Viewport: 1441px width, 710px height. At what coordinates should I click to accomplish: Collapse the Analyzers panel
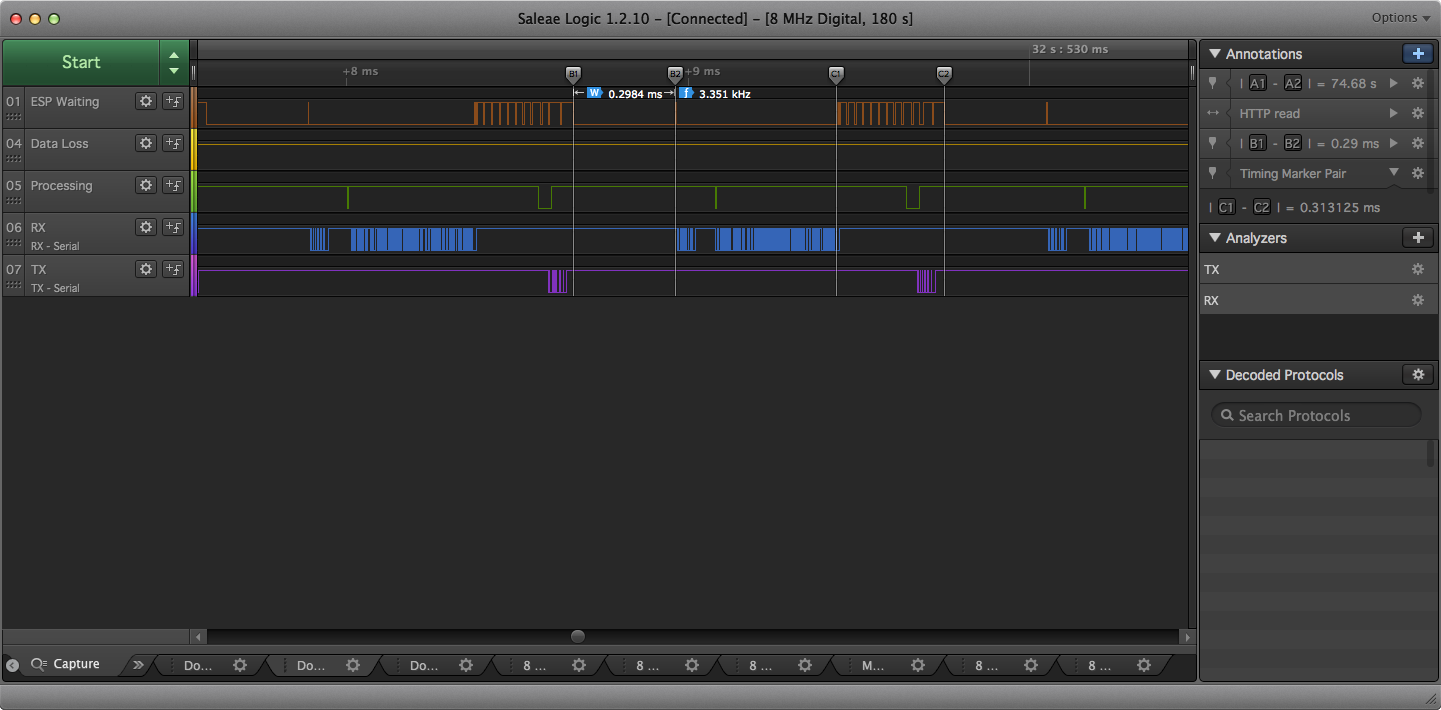tap(1215, 238)
